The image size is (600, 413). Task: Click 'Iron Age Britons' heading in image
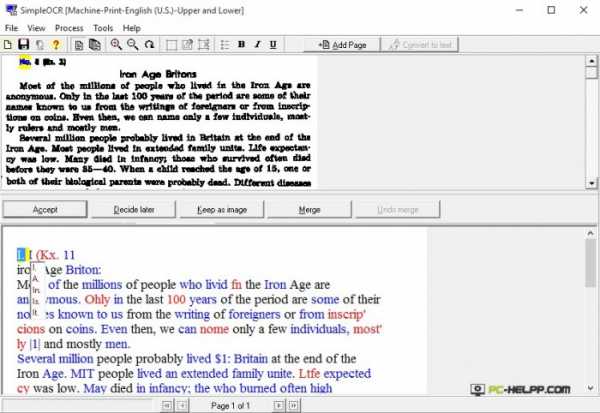coord(158,74)
